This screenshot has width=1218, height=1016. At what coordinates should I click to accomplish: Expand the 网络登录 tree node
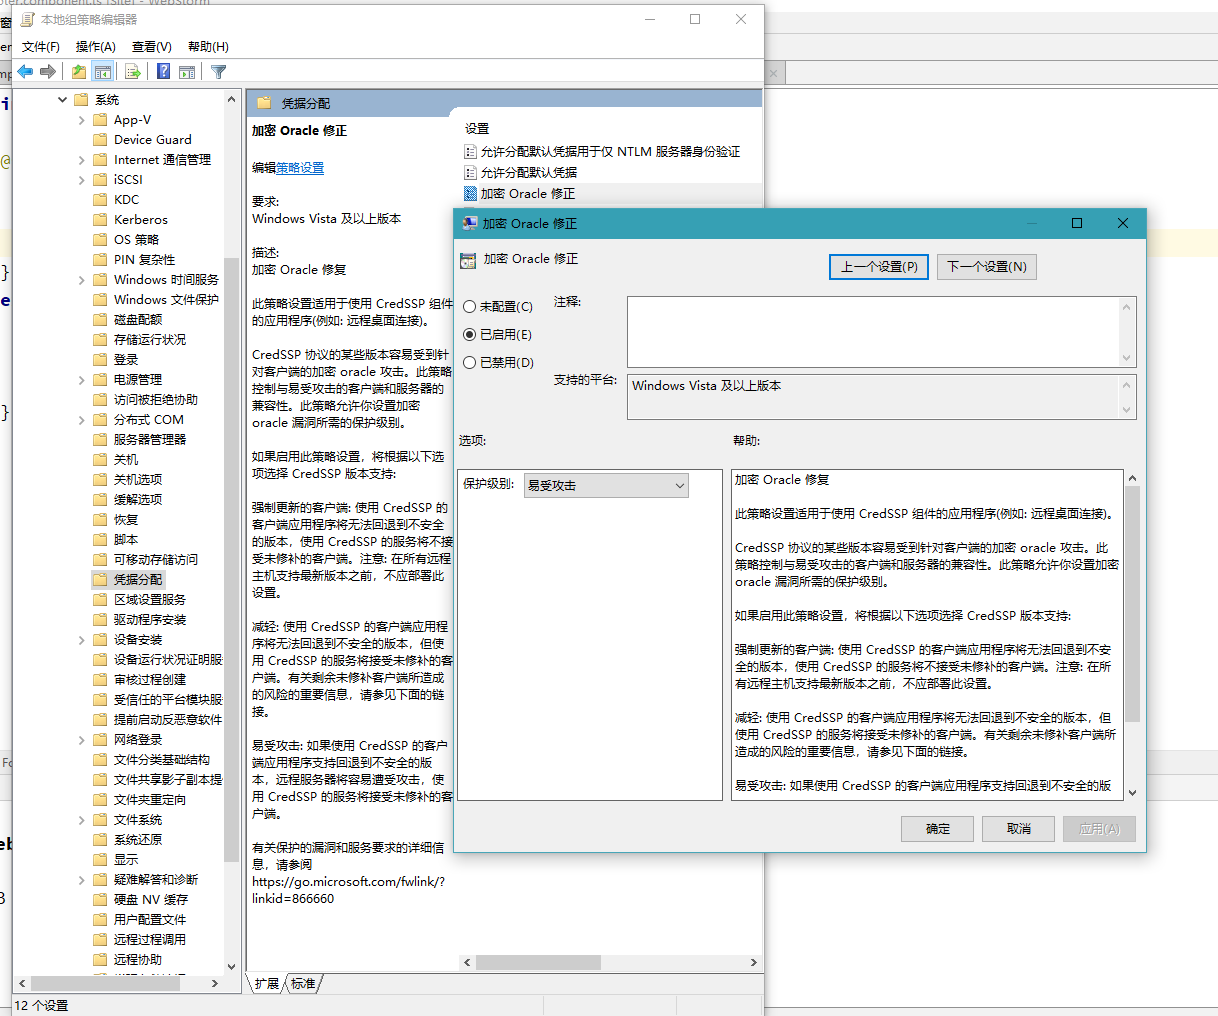[82, 740]
